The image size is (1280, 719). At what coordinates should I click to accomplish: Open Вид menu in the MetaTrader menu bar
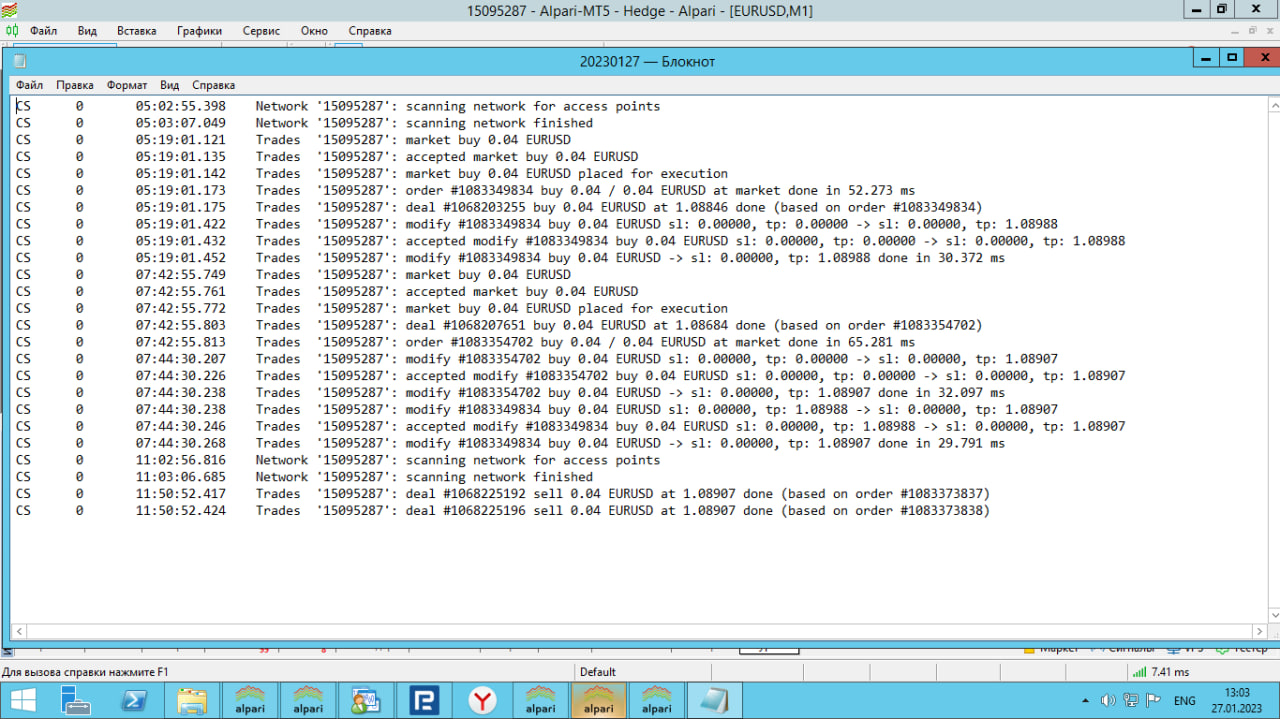[87, 31]
